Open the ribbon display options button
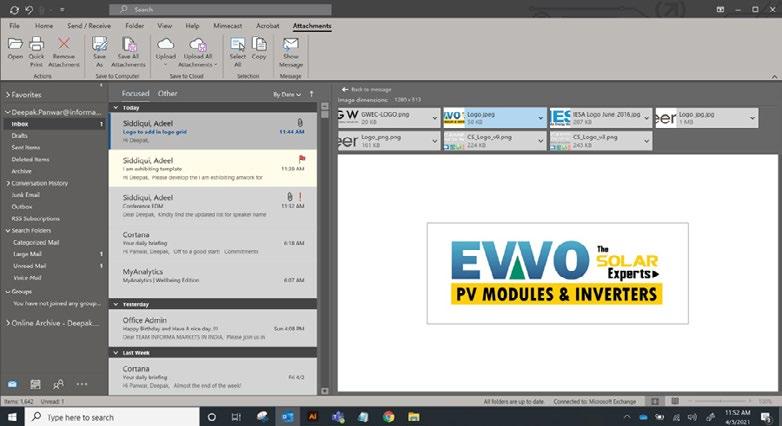Viewport: 782px width, 426px height. pyautogui.click(x=720, y=9)
